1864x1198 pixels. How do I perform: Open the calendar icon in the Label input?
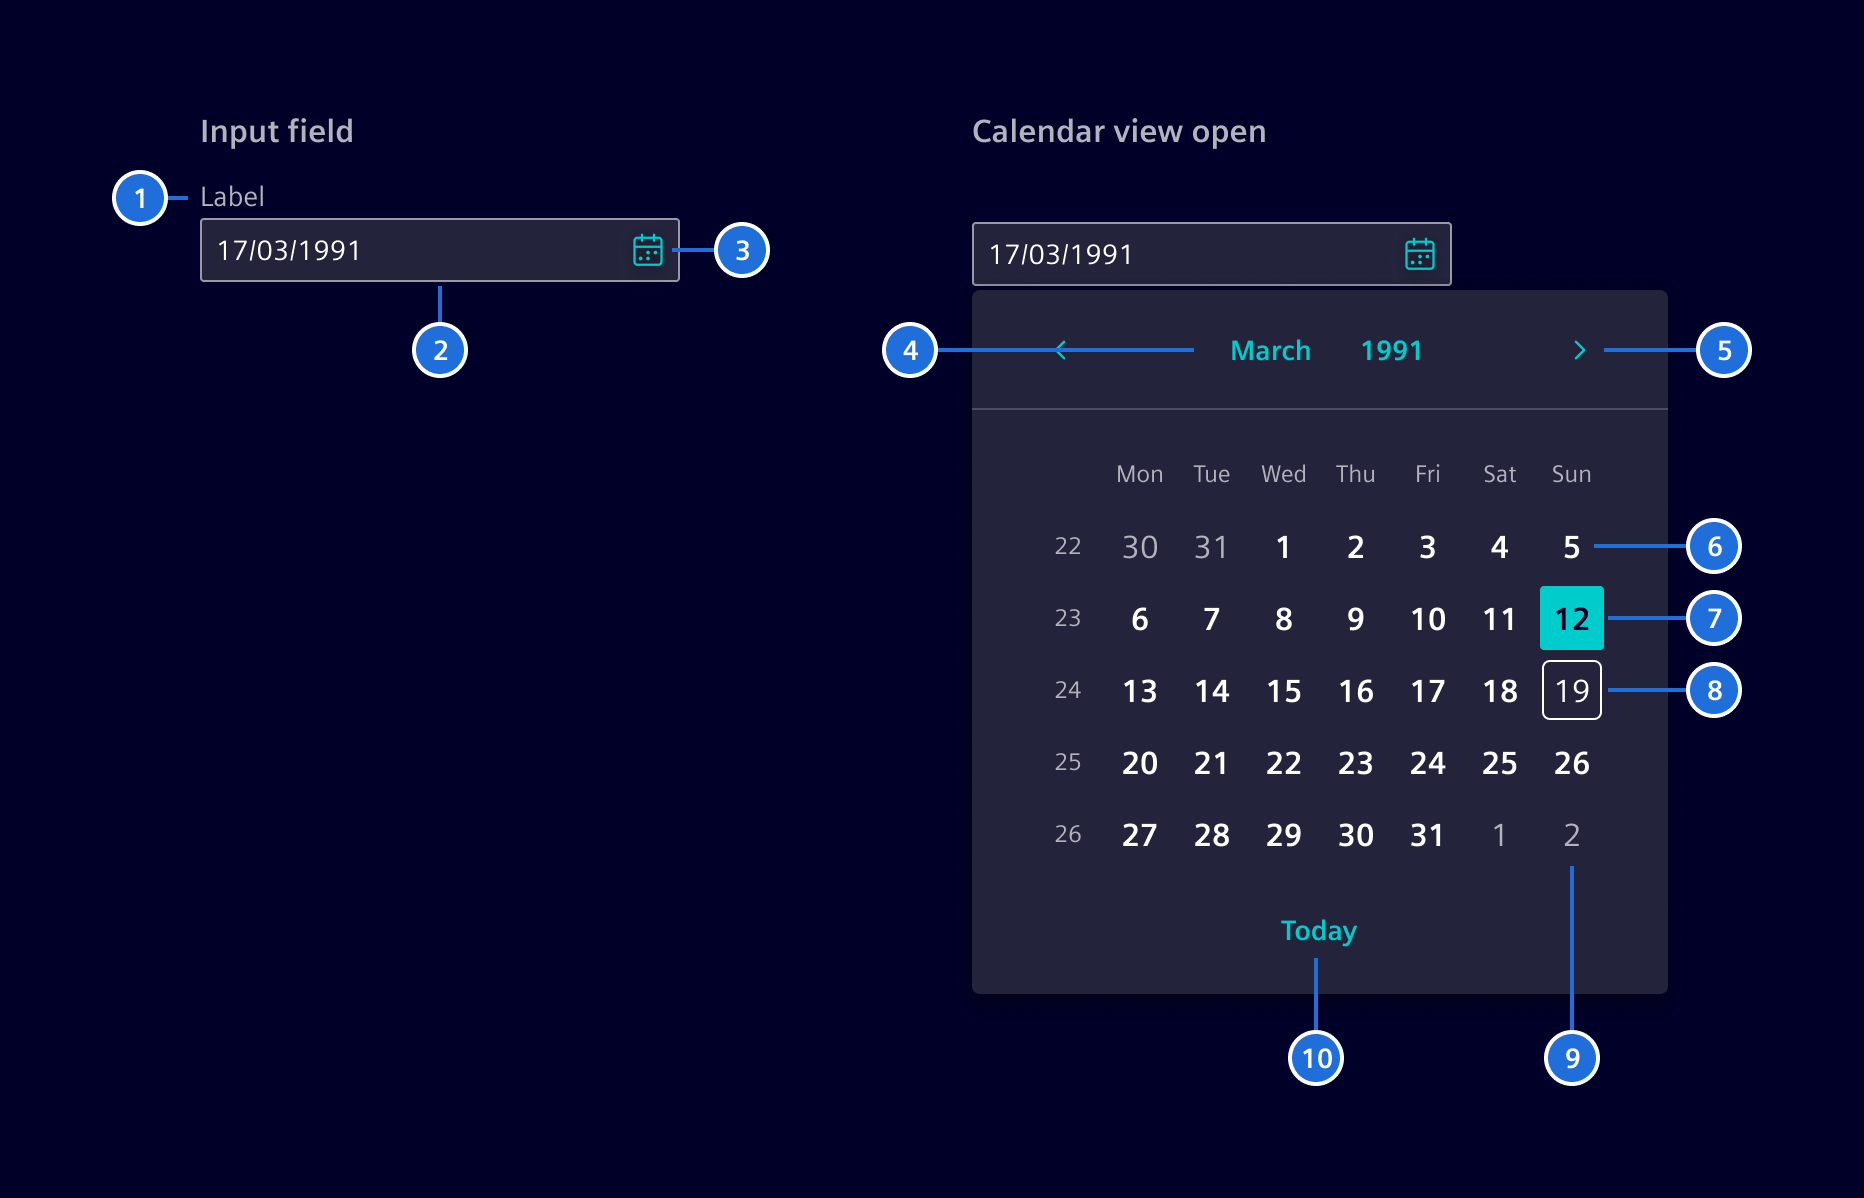647,250
